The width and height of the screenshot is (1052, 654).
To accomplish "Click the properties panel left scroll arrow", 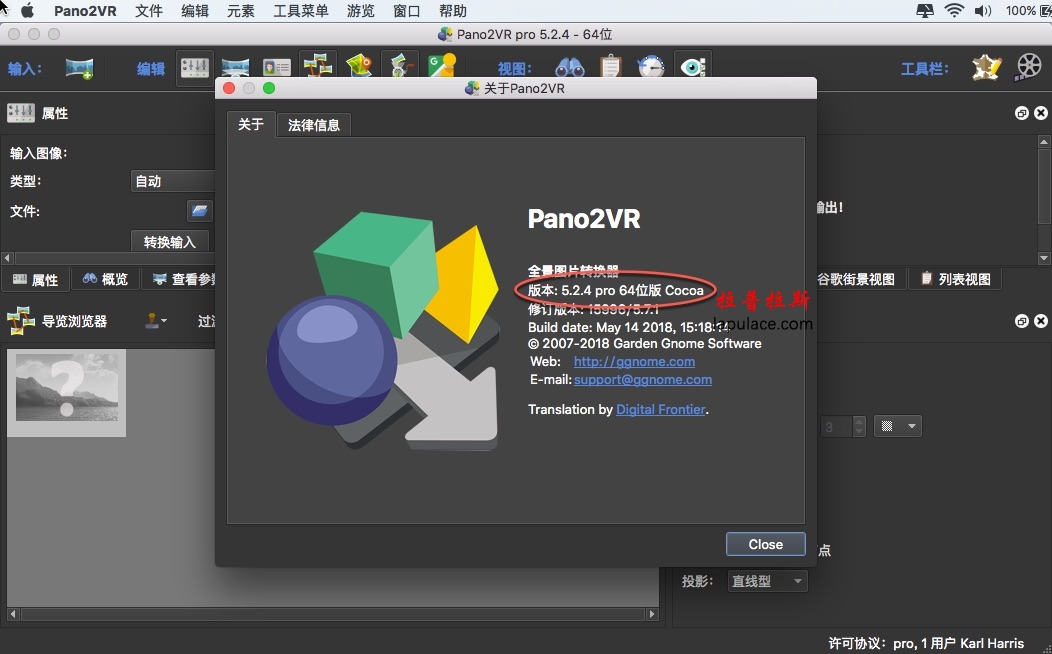I will click(7, 258).
